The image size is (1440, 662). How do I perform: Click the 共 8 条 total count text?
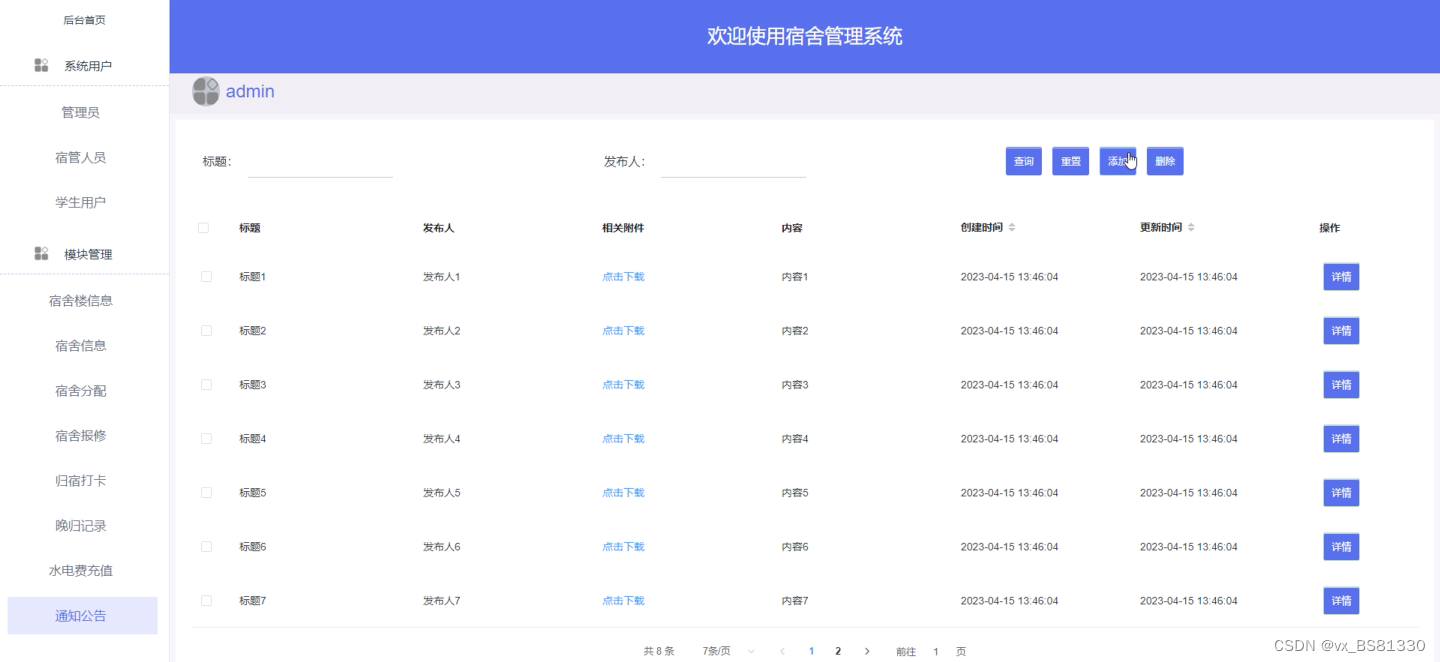[x=659, y=651]
